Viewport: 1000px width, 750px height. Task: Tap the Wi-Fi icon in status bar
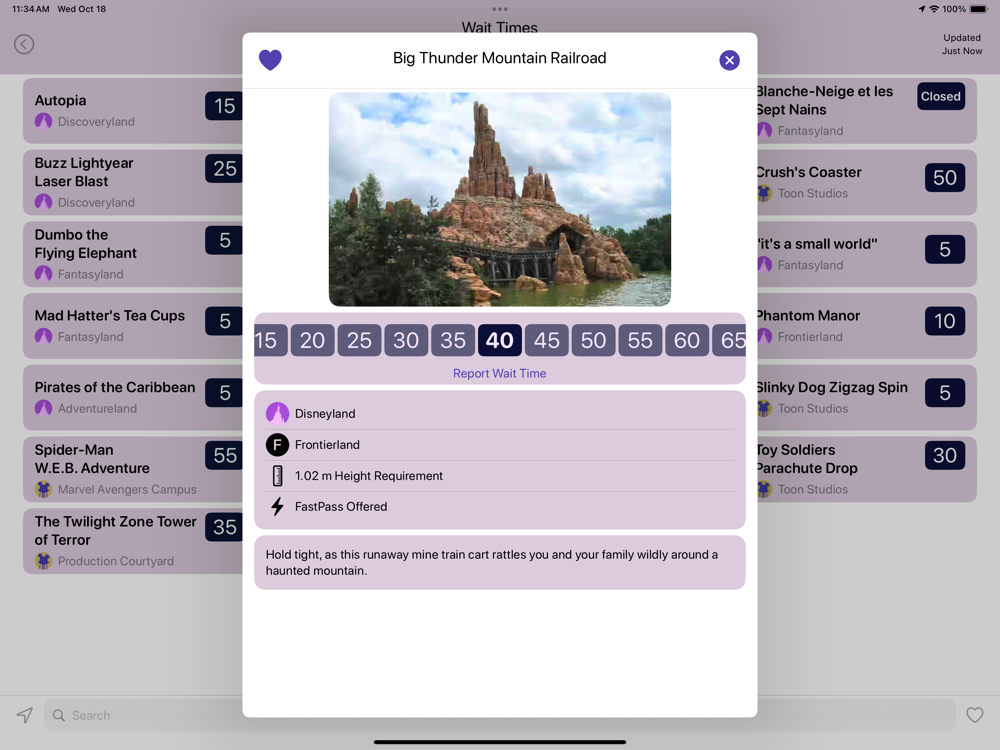[934, 9]
